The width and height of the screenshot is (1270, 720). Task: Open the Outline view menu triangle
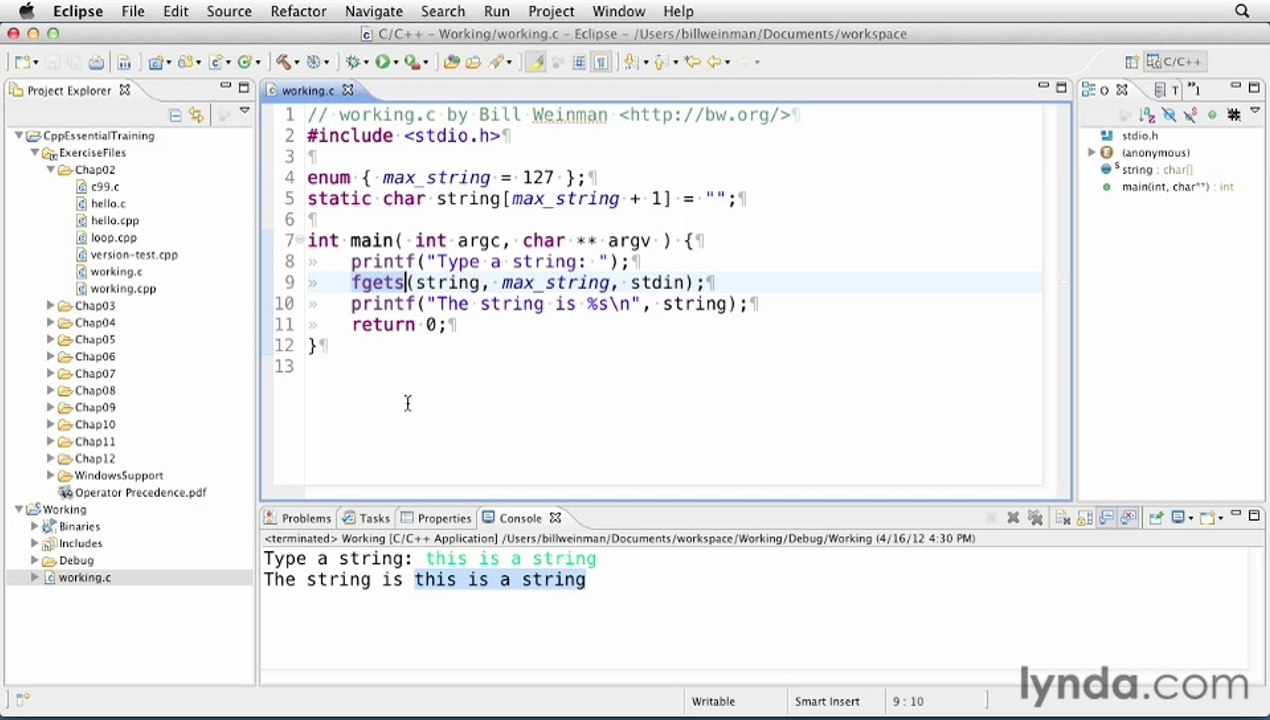coord(1255,111)
